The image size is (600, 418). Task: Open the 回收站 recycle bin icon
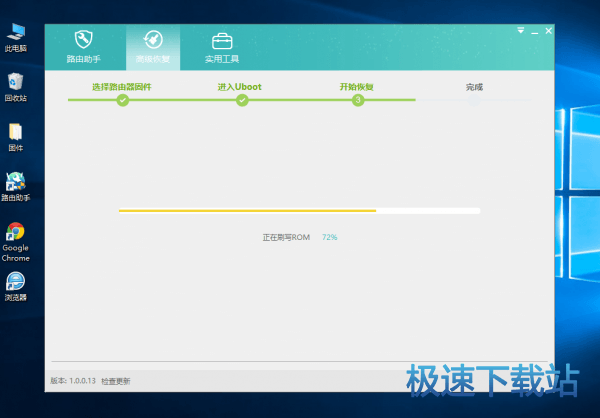click(x=16, y=84)
